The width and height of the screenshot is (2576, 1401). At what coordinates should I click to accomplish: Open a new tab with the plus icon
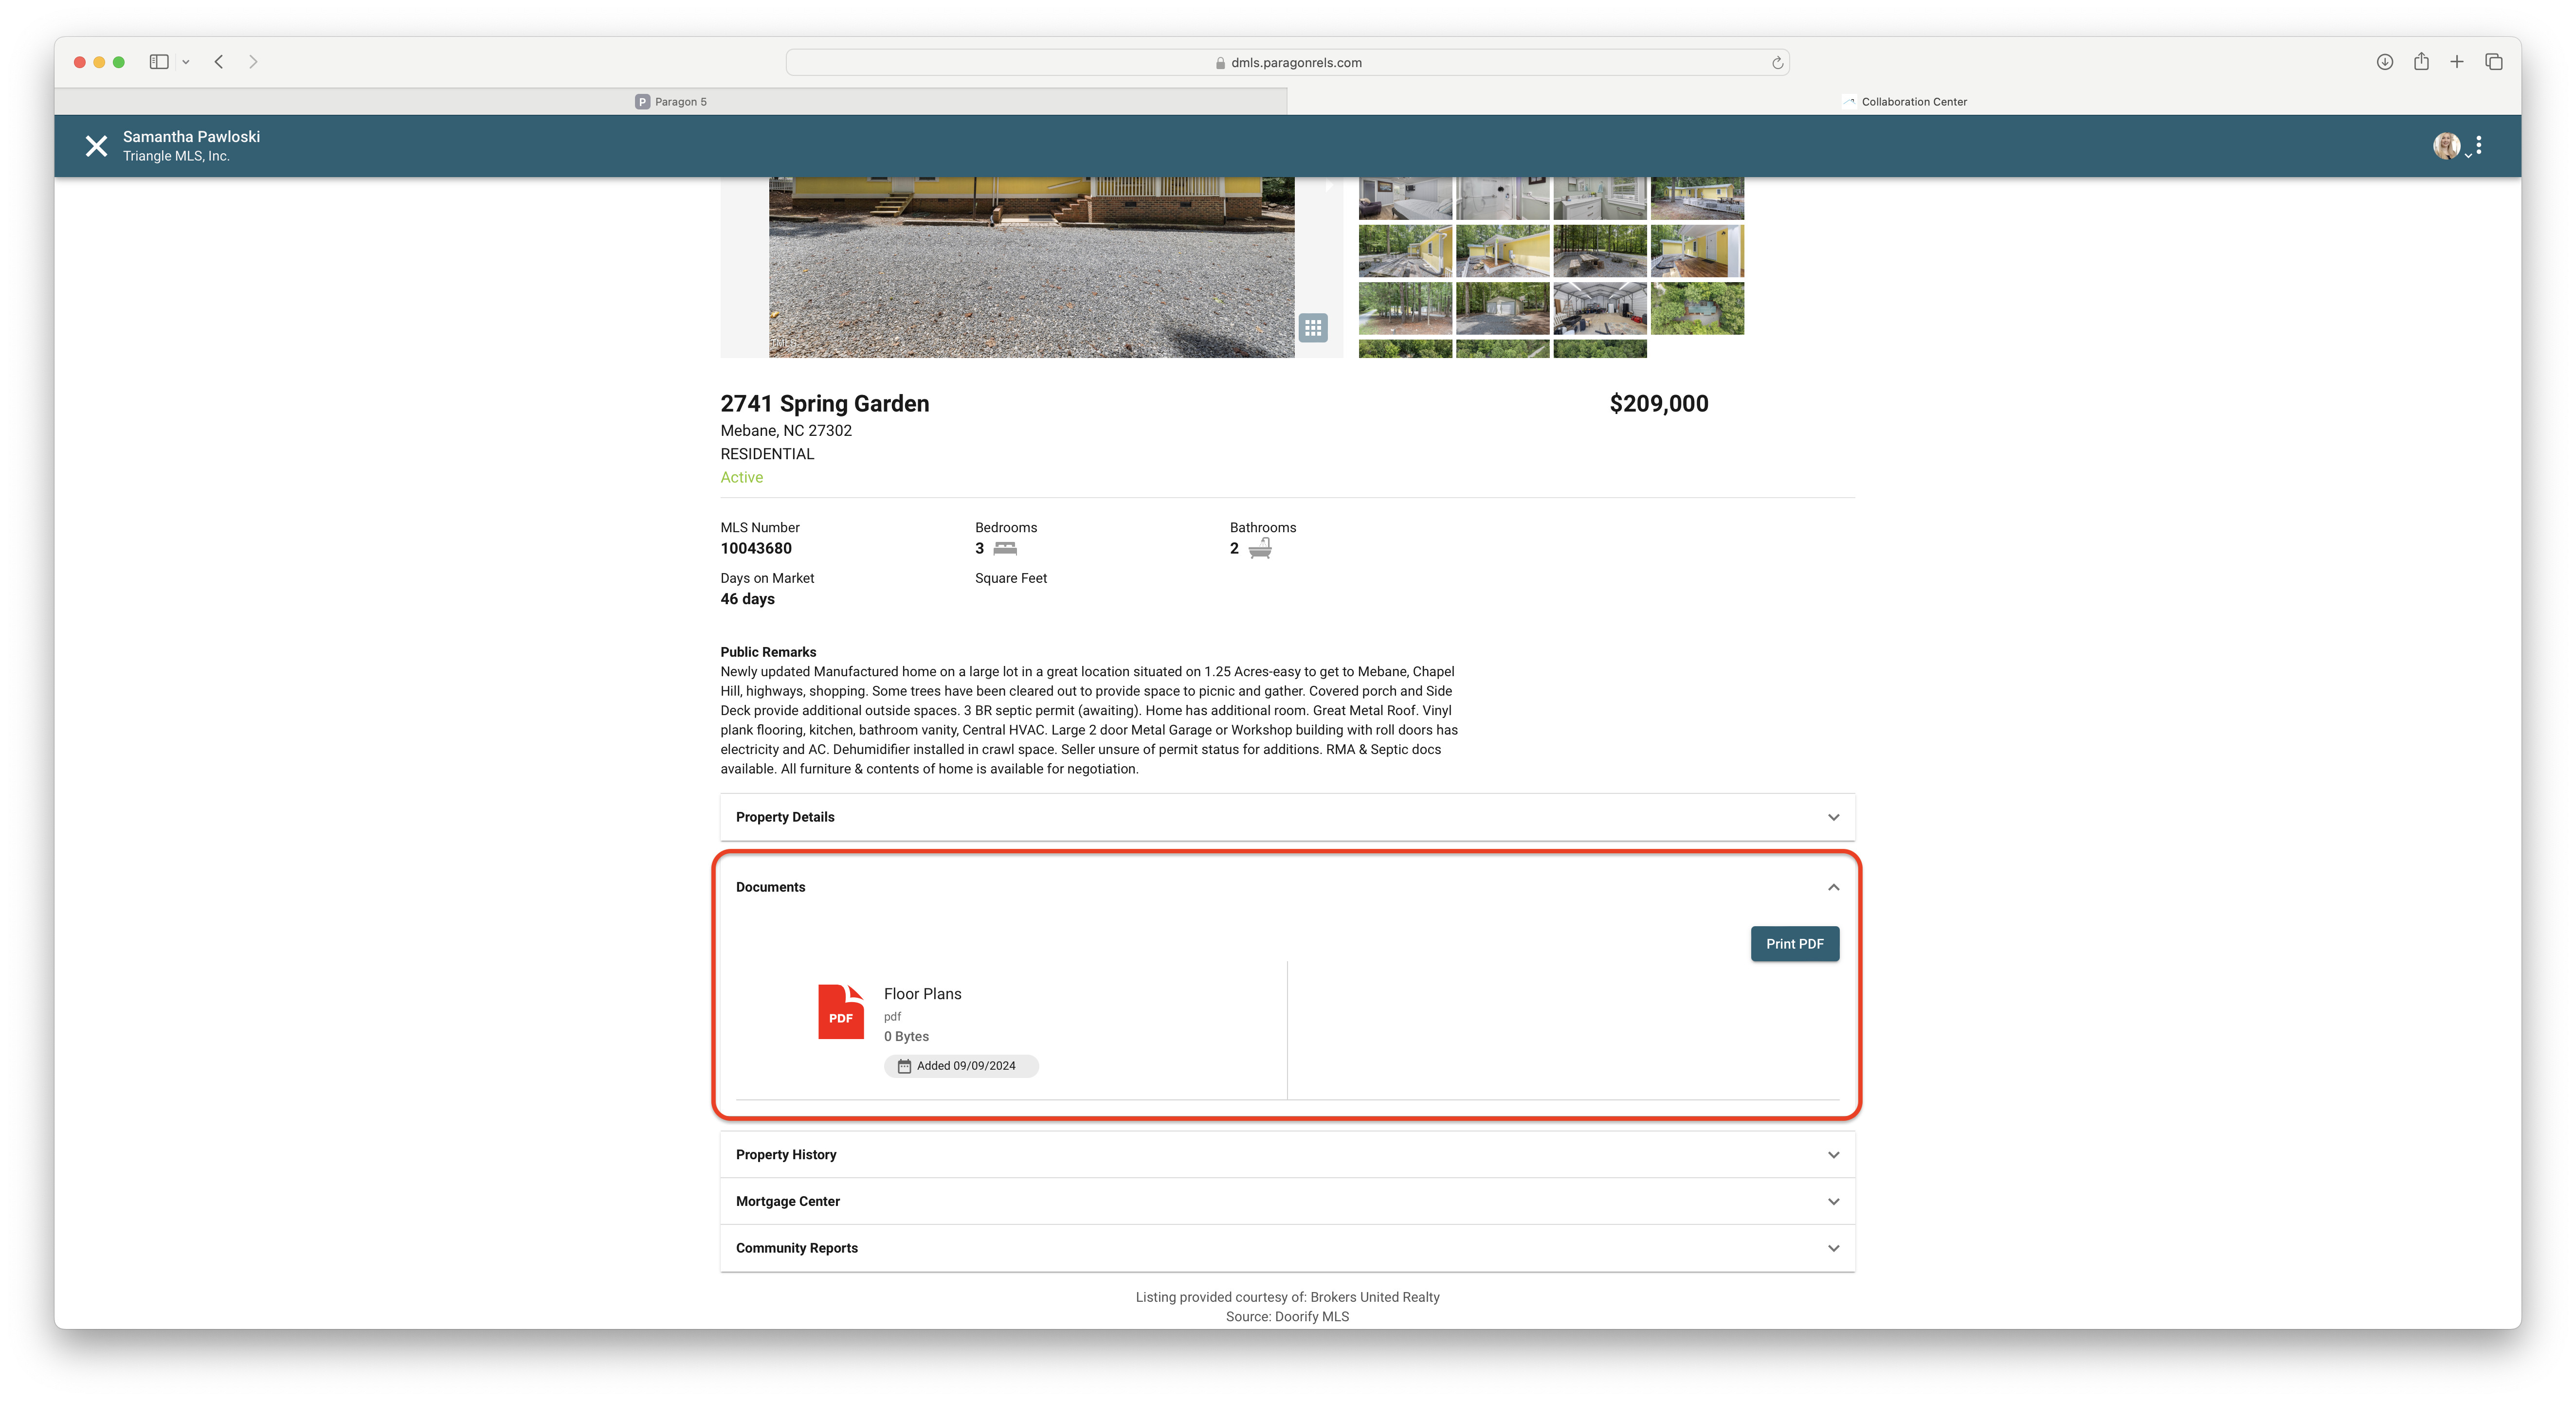click(2456, 62)
